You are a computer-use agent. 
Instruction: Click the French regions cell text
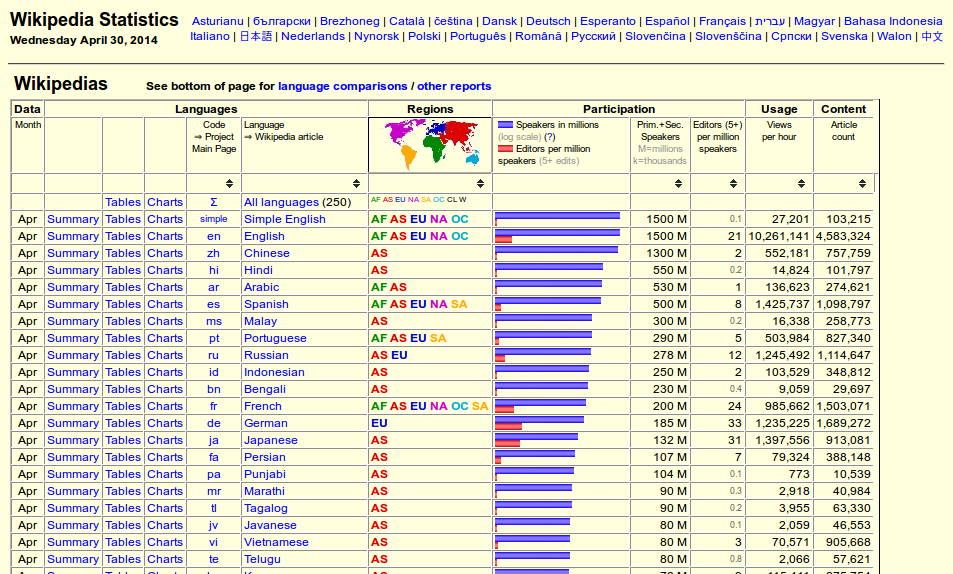[430, 406]
